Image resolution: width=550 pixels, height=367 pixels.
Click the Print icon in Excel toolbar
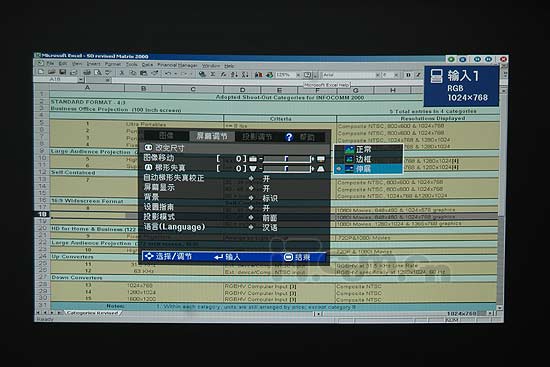87,73
